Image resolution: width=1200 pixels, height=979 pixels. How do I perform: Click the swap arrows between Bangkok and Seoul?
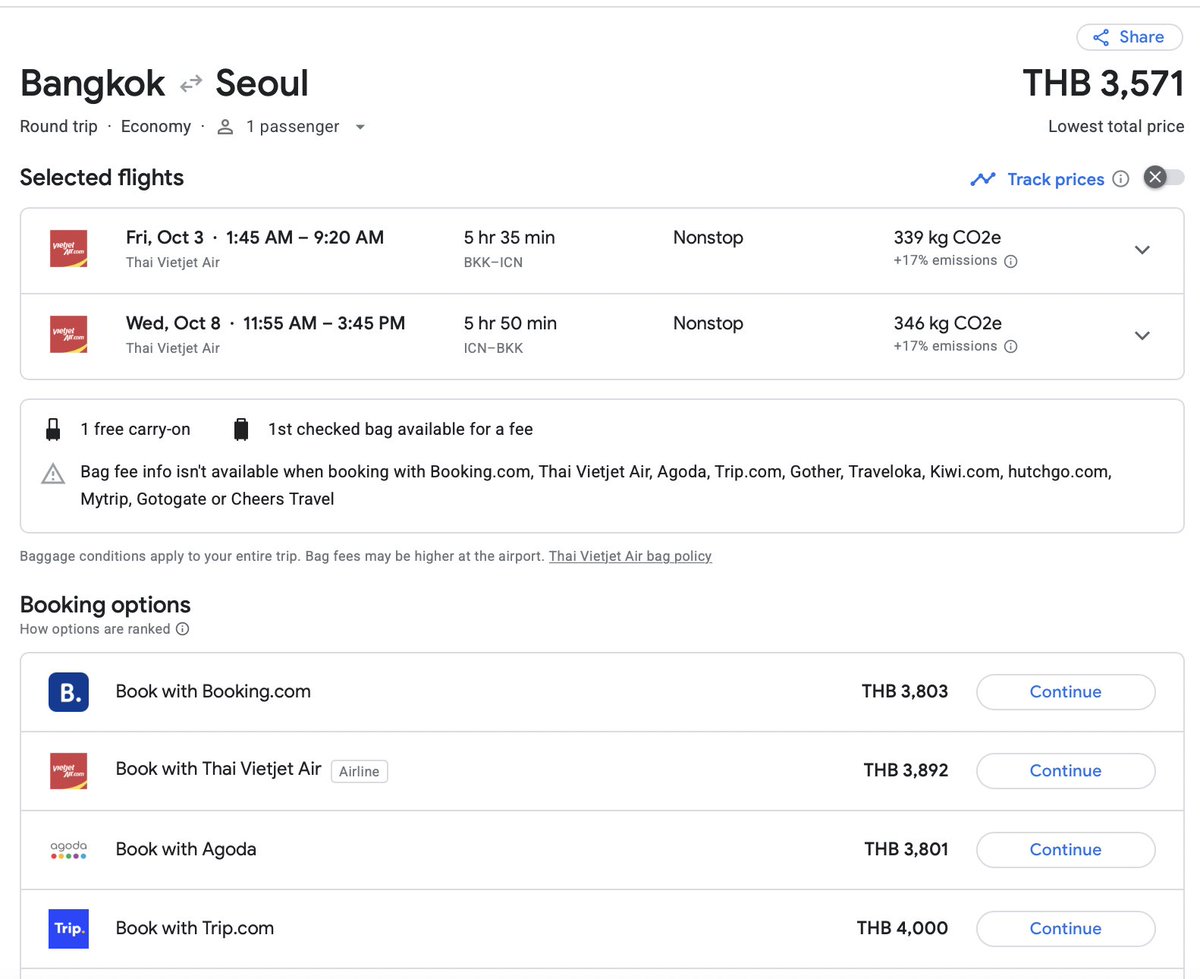189,84
